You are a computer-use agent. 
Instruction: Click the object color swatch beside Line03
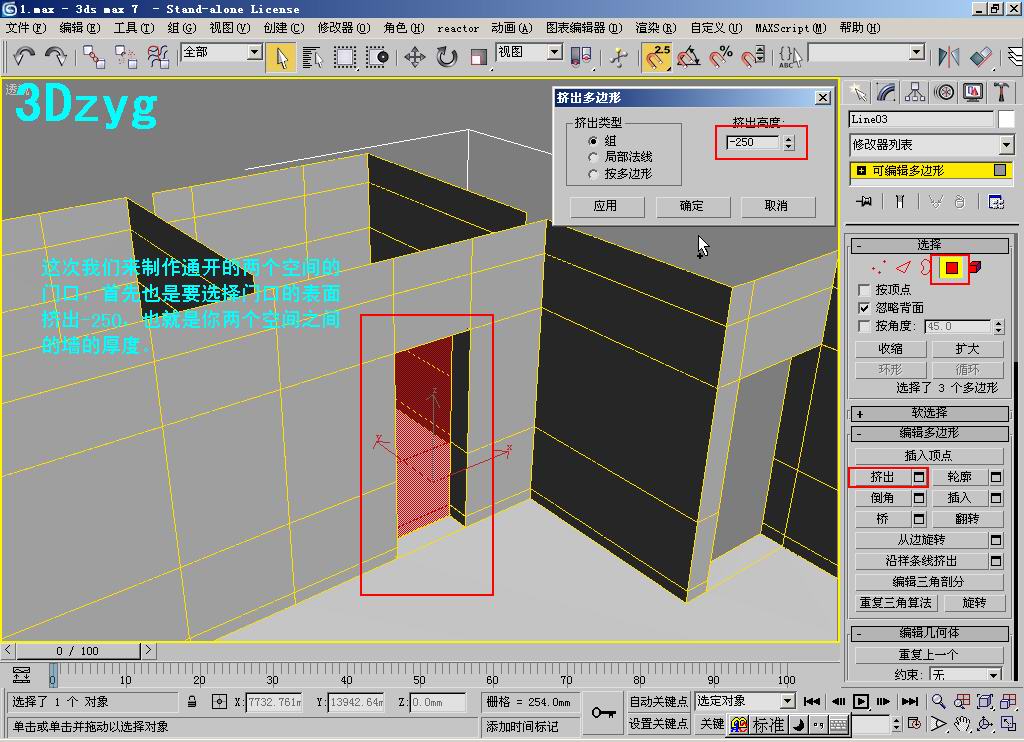(1006, 120)
